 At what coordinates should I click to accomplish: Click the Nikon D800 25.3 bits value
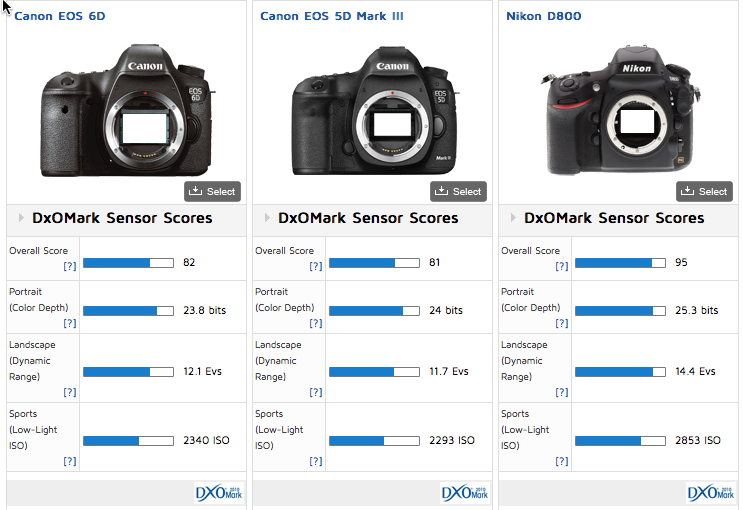coord(697,310)
